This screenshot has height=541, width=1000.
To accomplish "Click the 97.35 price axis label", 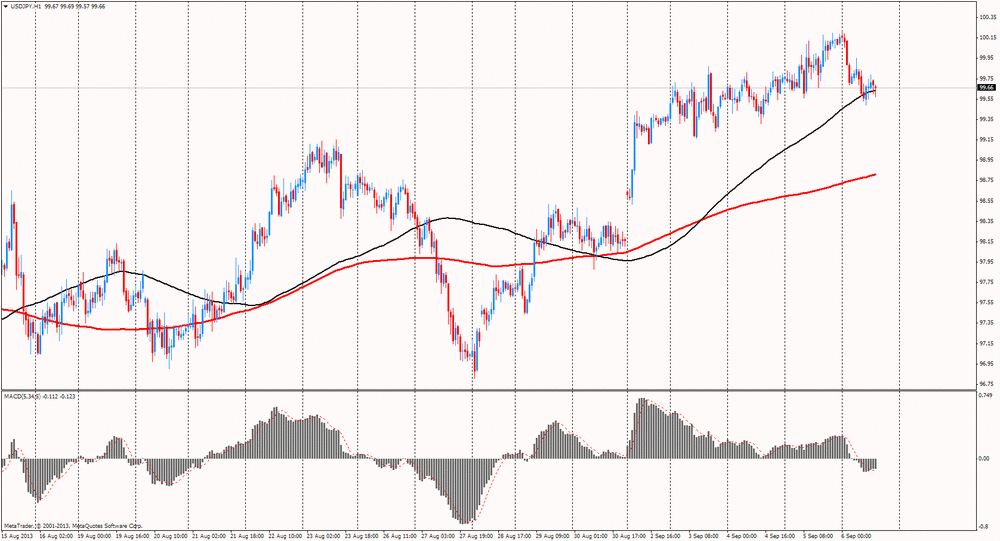I will [986, 323].
